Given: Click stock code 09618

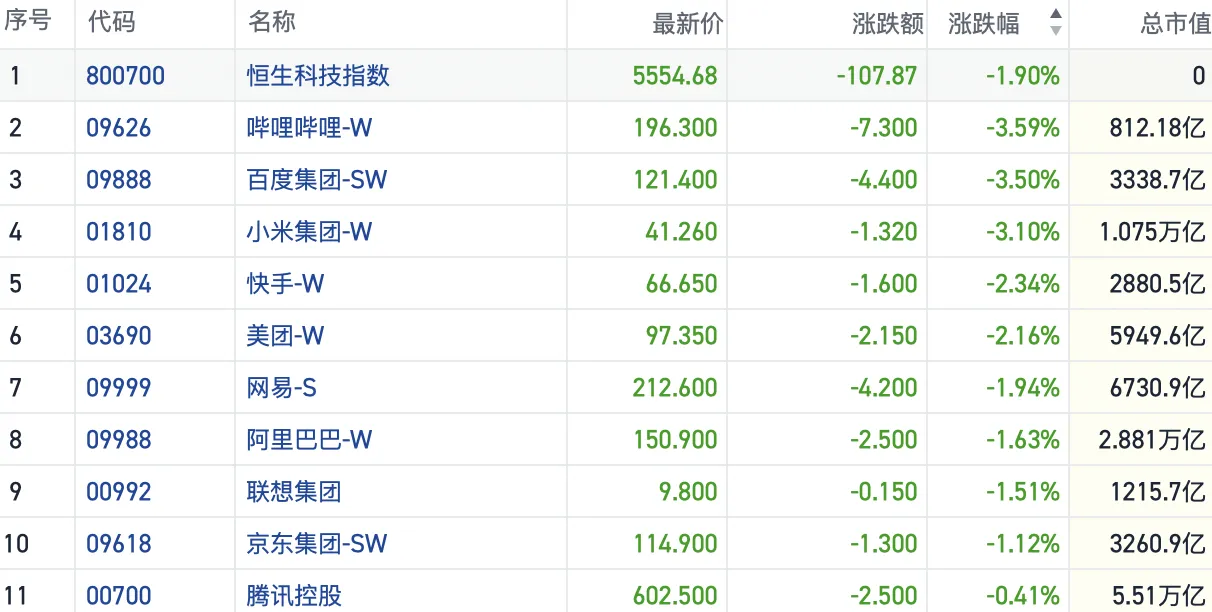Looking at the screenshot, I should click(119, 544).
